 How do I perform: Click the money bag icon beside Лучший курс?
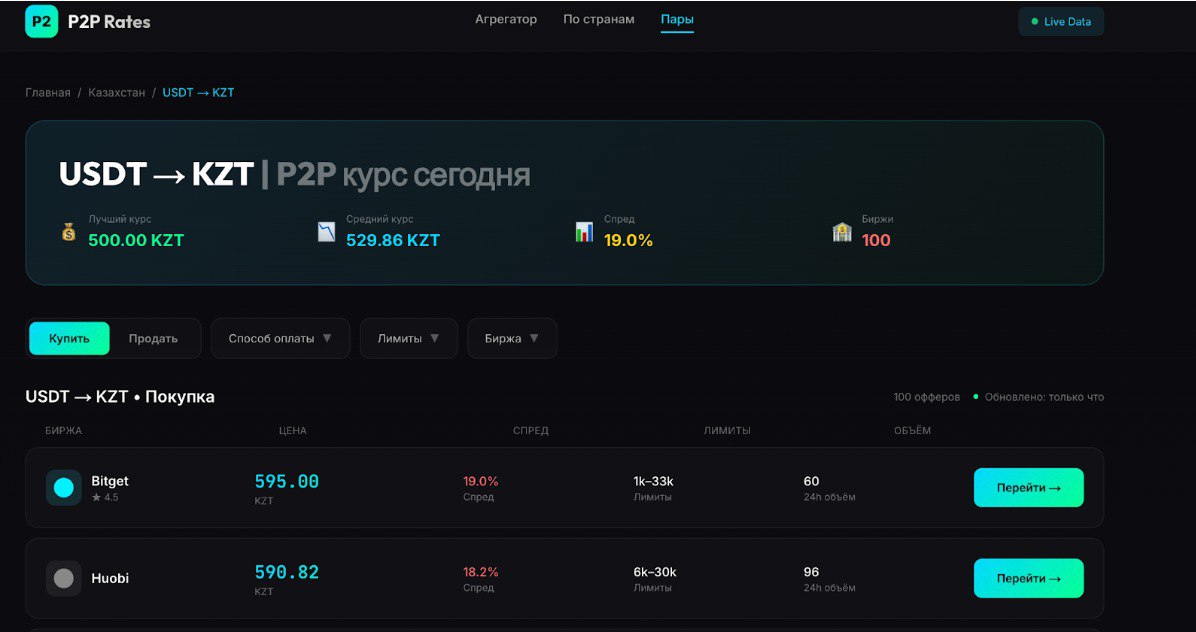(x=69, y=232)
